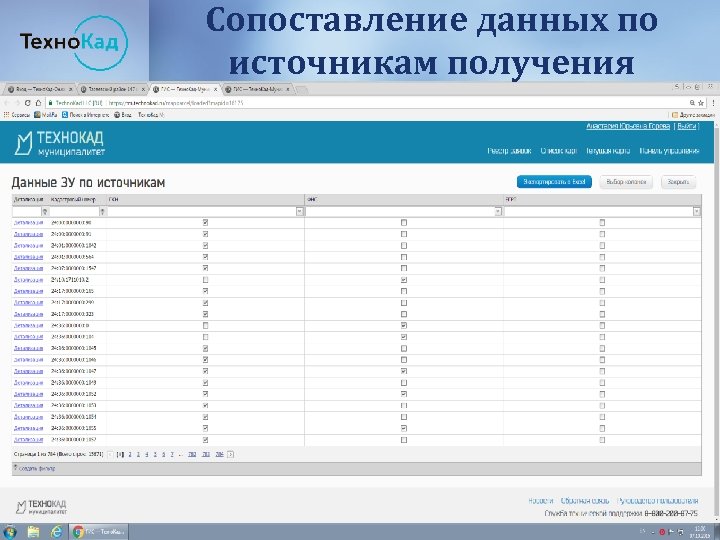The width and height of the screenshot is (720, 540).
Task: Toggle middle-column checkbox for row ending 1852
Action: tap(404, 394)
